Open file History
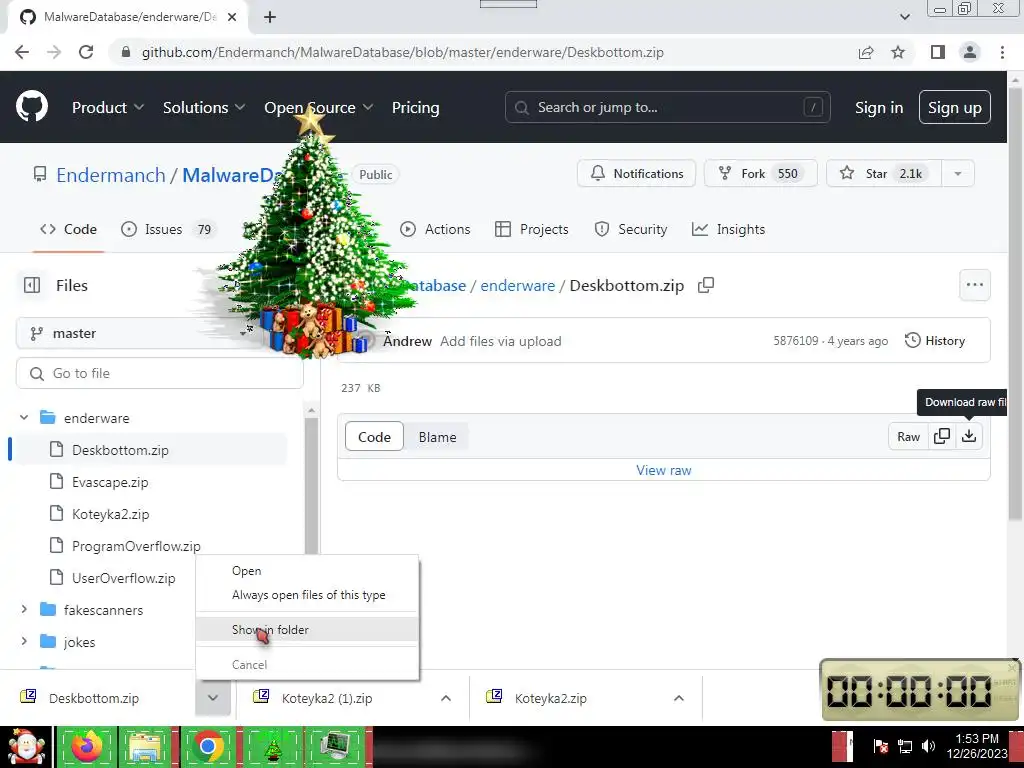Viewport: 1024px width, 768px height. point(935,341)
